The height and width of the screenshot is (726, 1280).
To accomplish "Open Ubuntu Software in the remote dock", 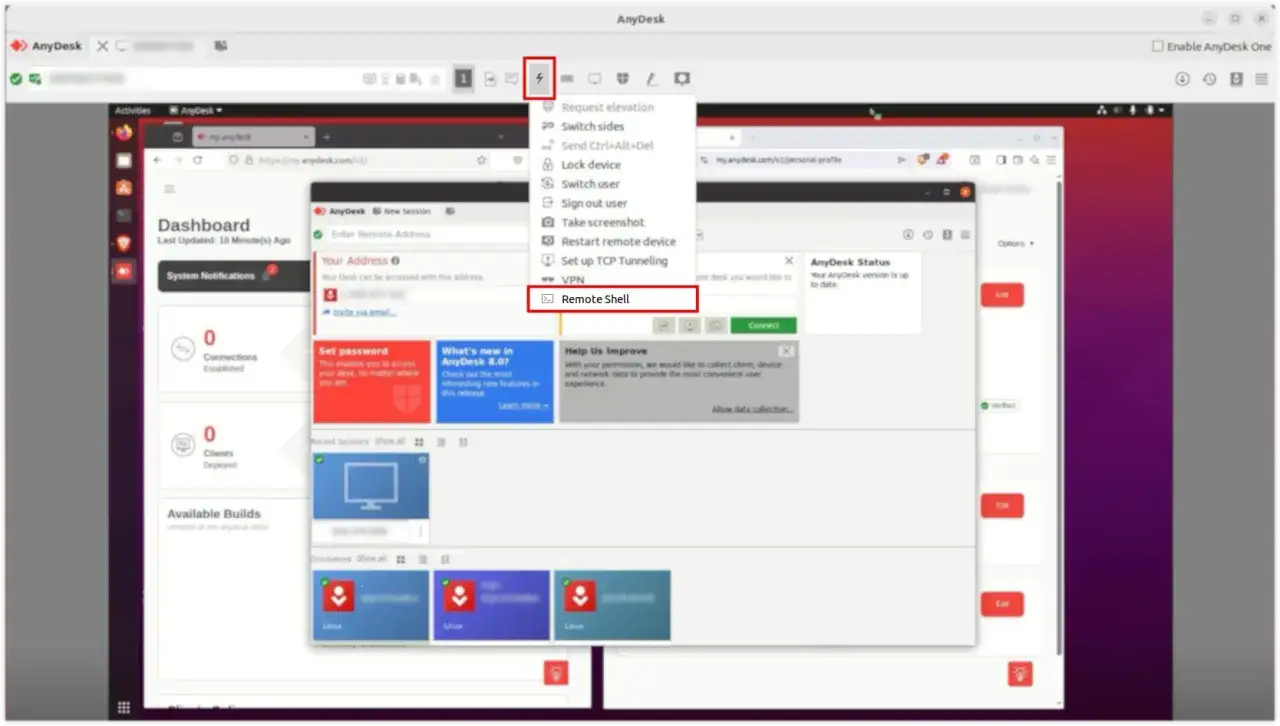I will pyautogui.click(x=124, y=187).
